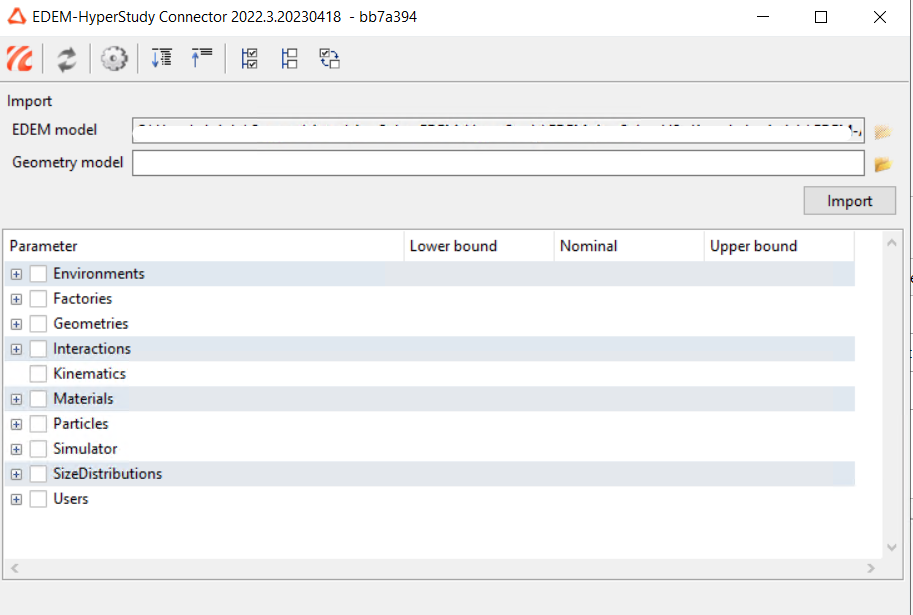
Task: Tick the Materials checkbox
Action: 38,399
